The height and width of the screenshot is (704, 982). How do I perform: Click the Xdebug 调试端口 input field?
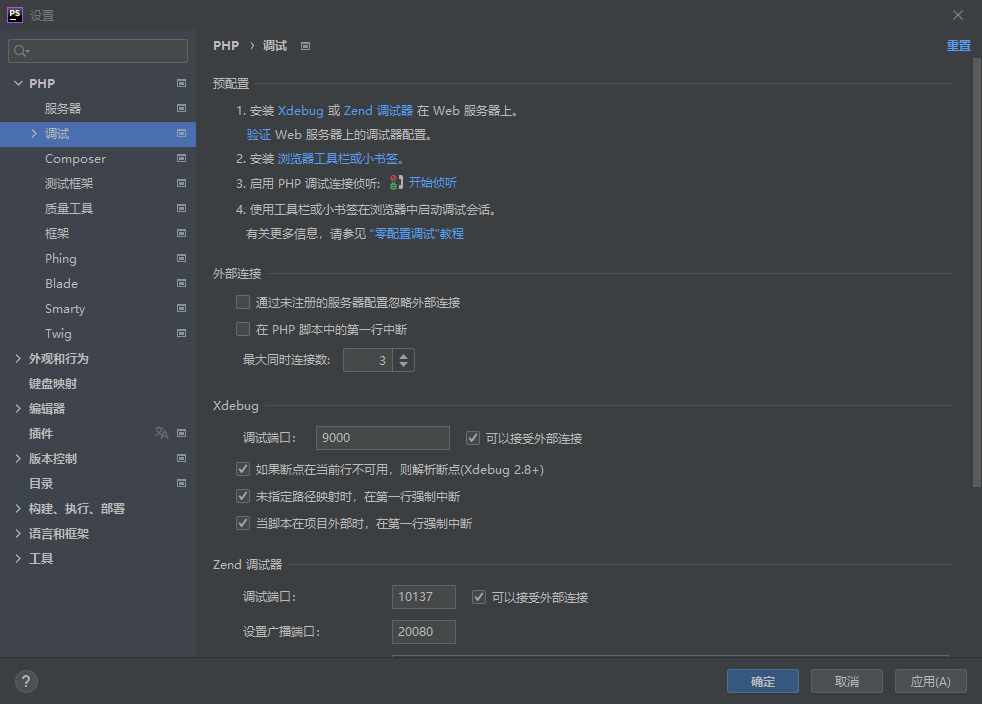coord(382,437)
